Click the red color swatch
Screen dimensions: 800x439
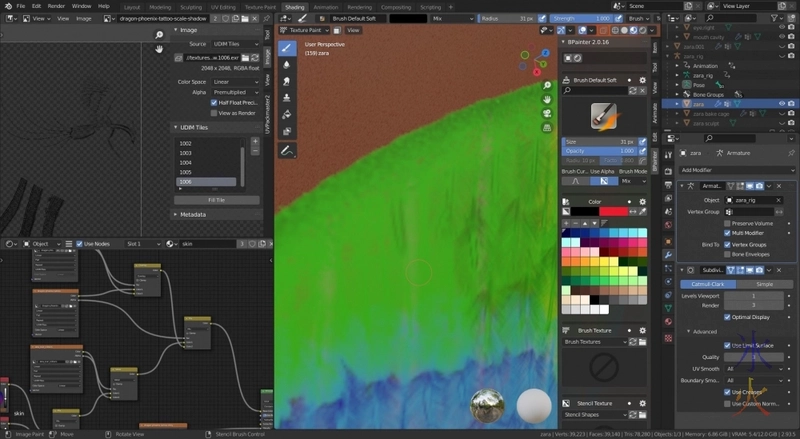pos(614,212)
